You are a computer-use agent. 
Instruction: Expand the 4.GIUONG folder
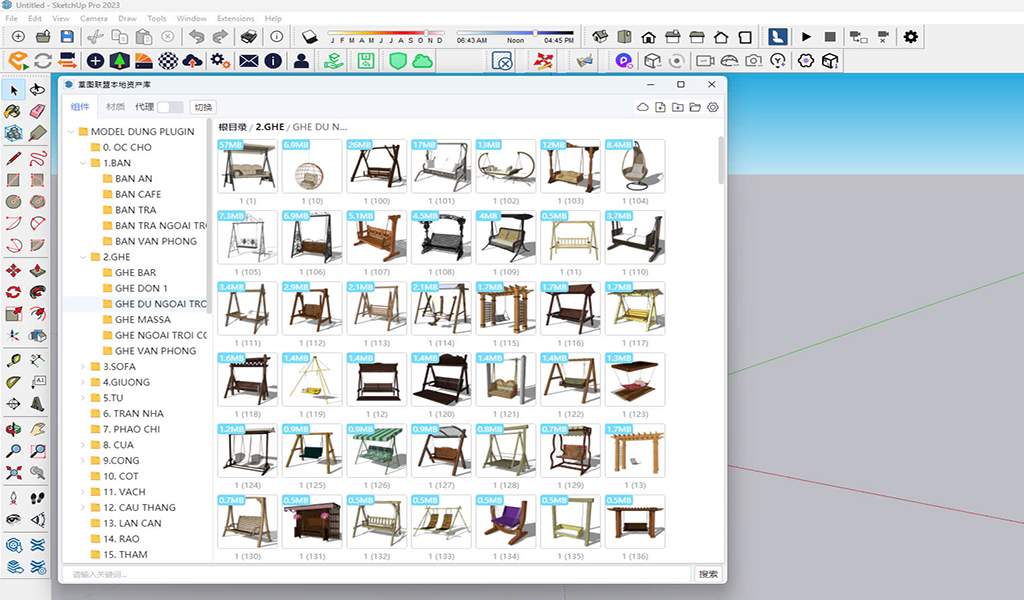[84, 382]
